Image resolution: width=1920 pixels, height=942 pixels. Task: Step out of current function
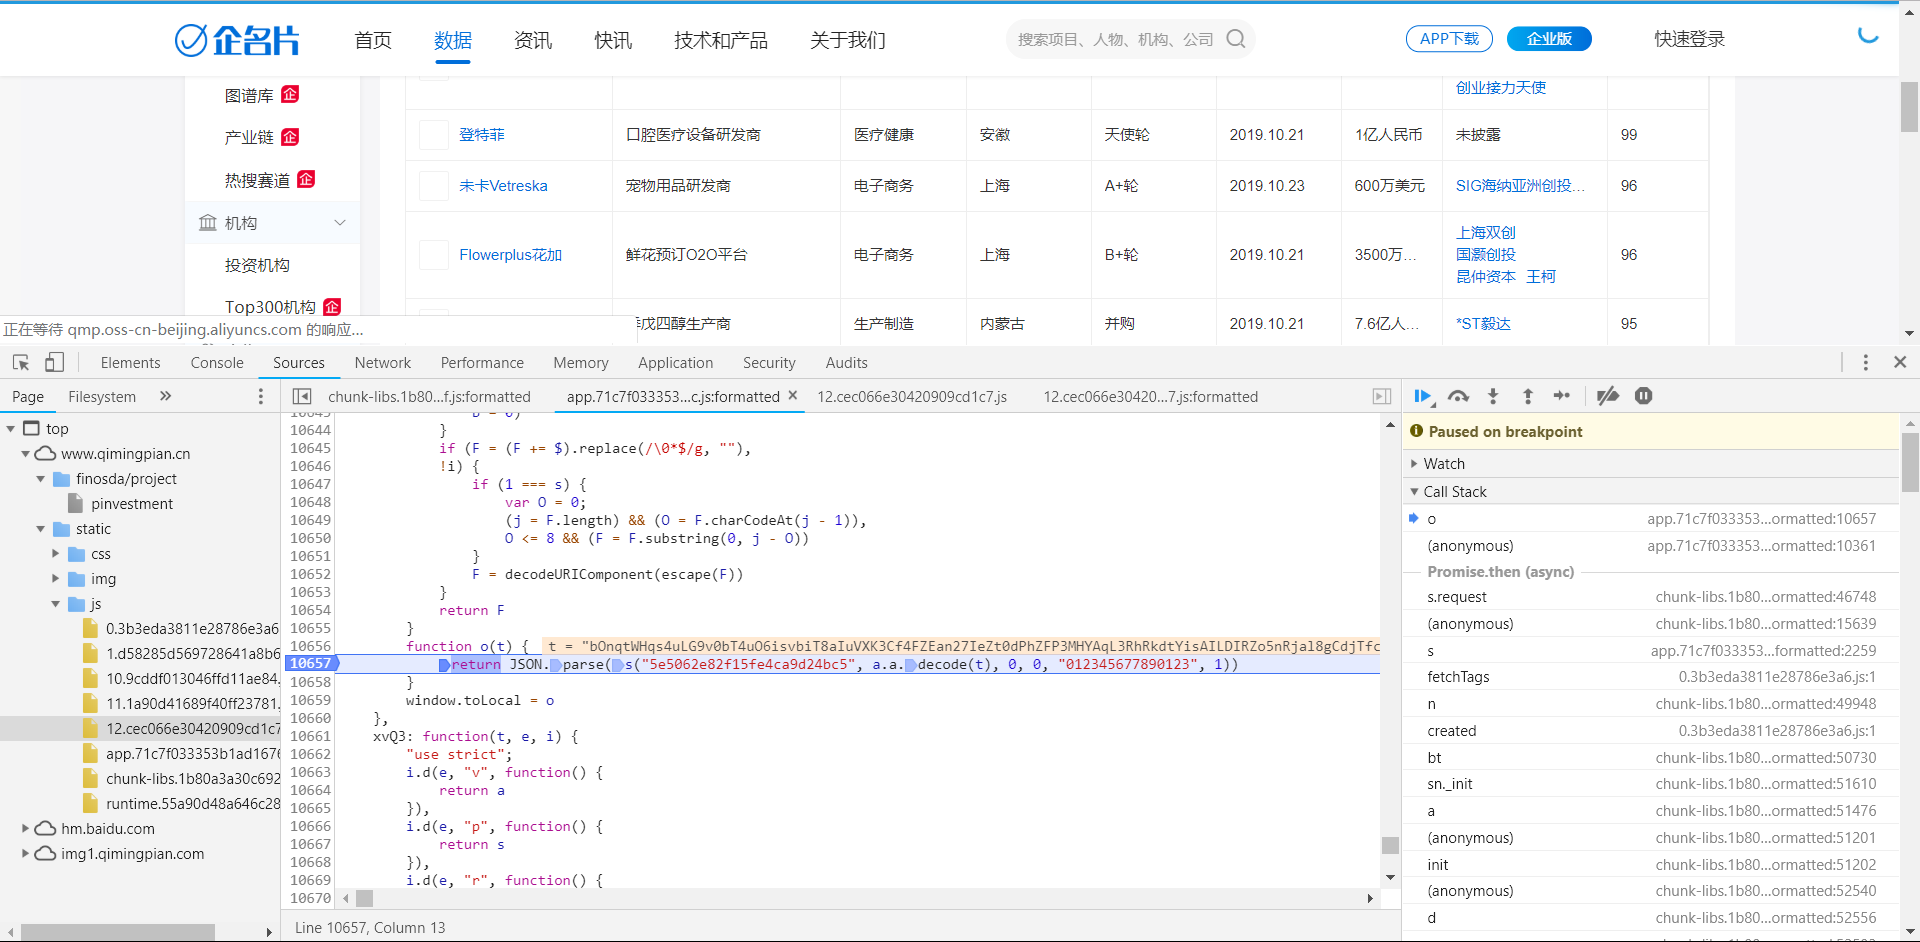tap(1527, 396)
